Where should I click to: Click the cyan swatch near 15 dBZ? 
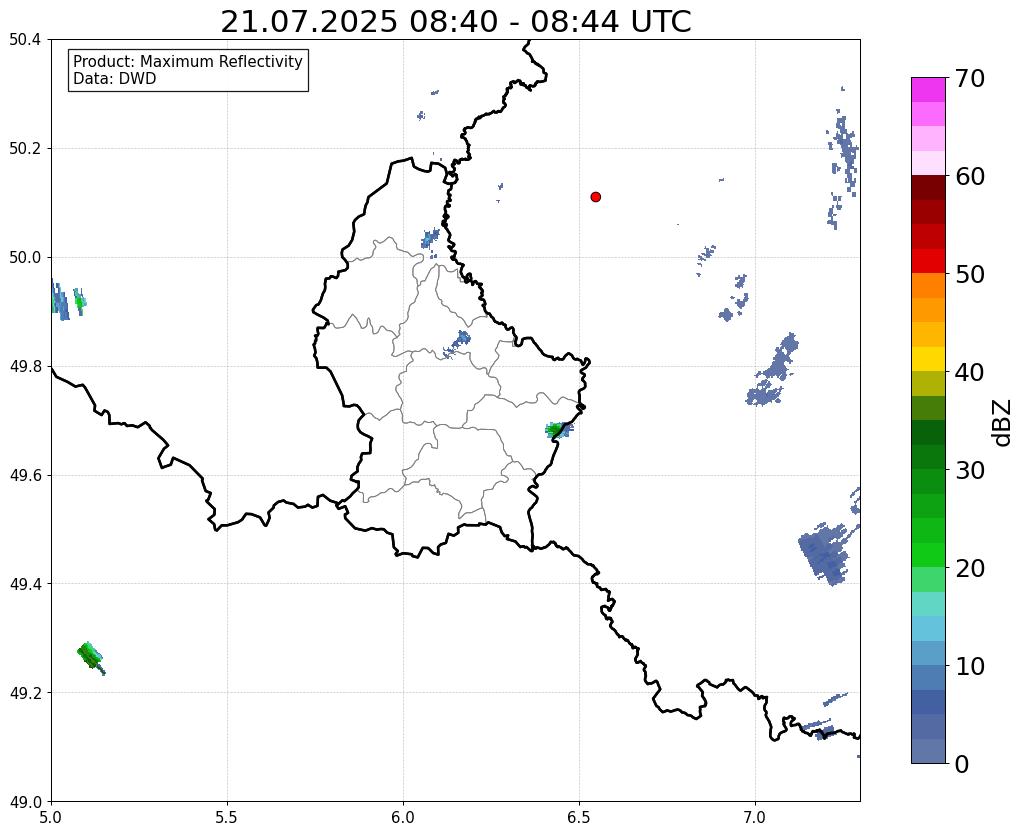[x=928, y=628]
